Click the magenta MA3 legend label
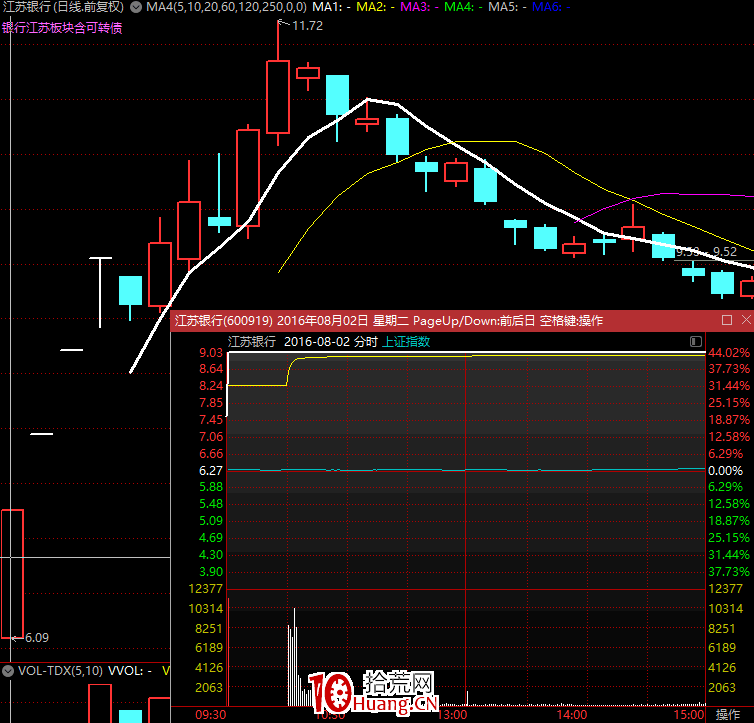 419,7
